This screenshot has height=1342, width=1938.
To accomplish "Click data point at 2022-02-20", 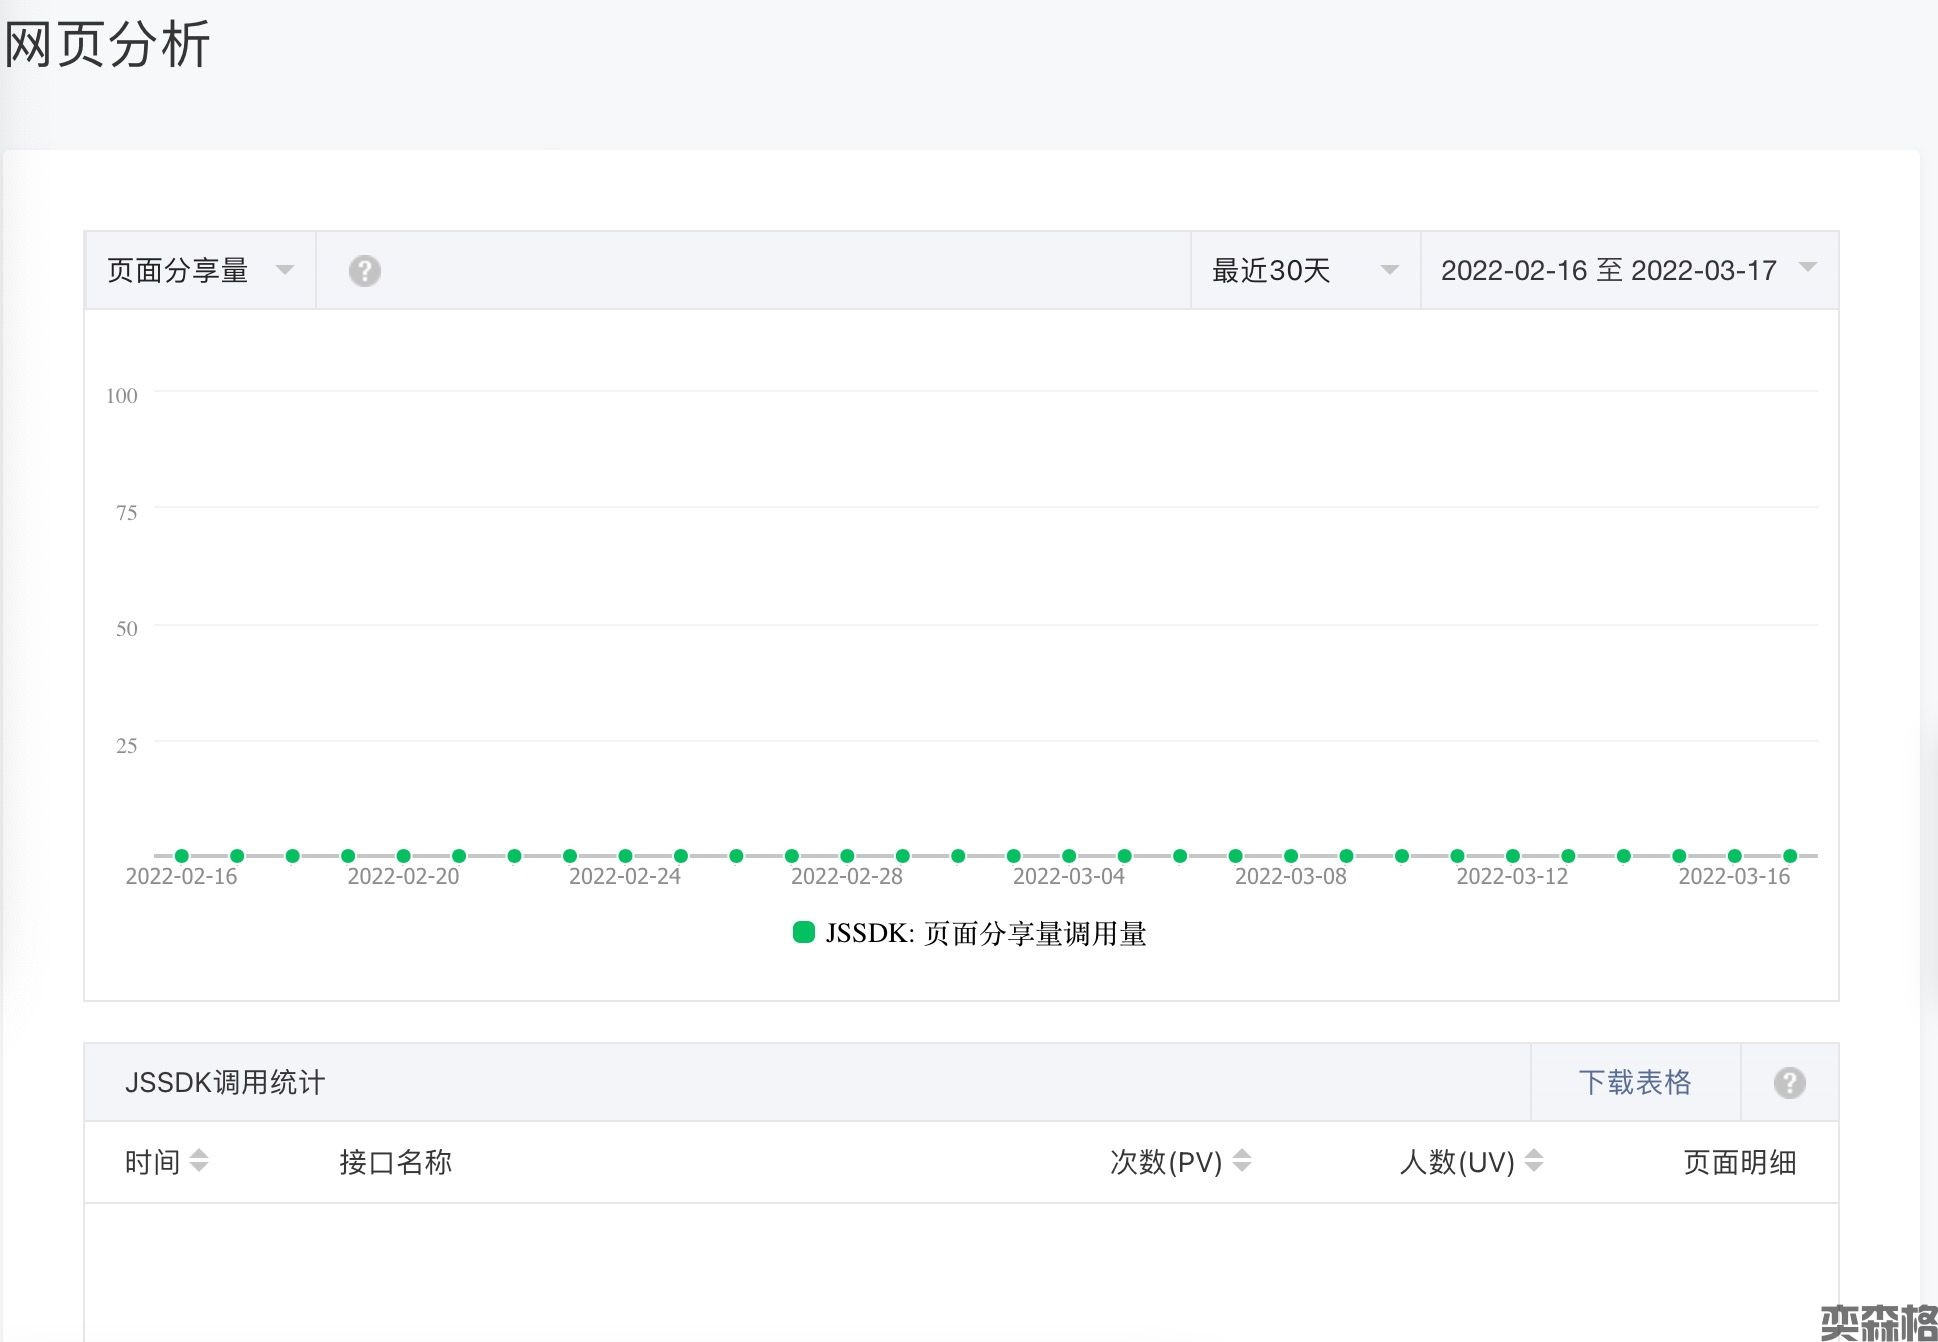I will [404, 856].
